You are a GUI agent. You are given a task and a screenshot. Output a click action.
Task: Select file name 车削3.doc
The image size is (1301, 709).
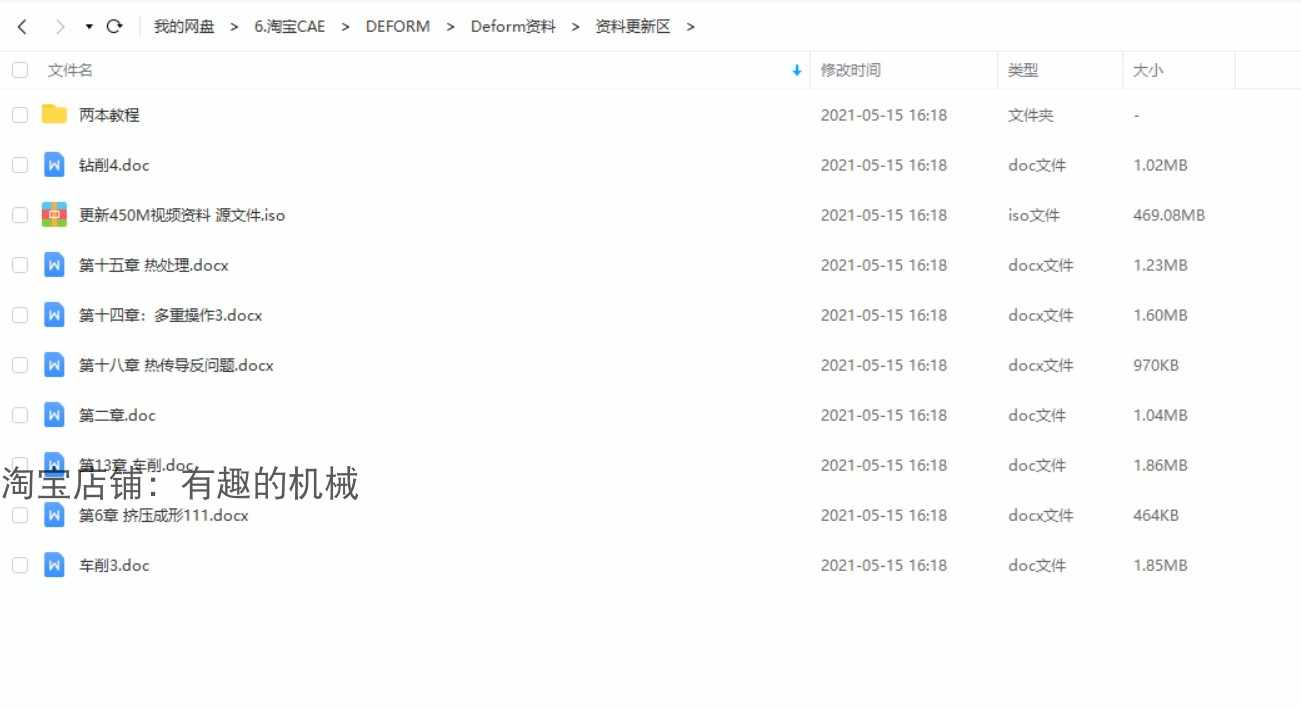114,565
